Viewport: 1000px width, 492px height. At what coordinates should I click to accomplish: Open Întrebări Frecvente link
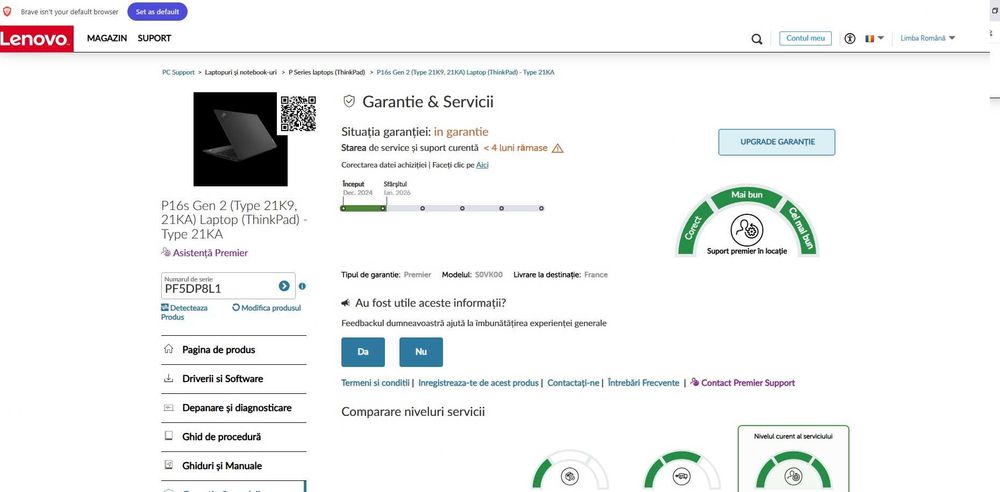643,383
